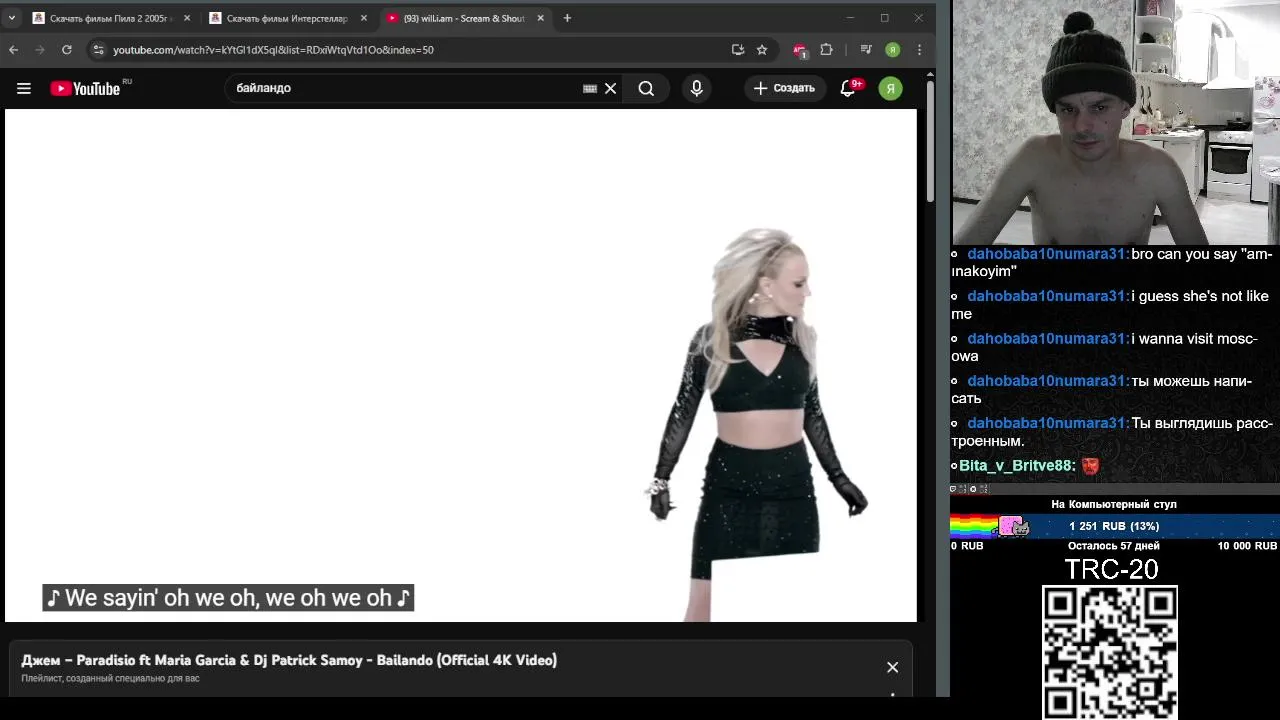The width and height of the screenshot is (1280, 720).
Task: Open the Chrome profile avatar
Action: [892, 49]
